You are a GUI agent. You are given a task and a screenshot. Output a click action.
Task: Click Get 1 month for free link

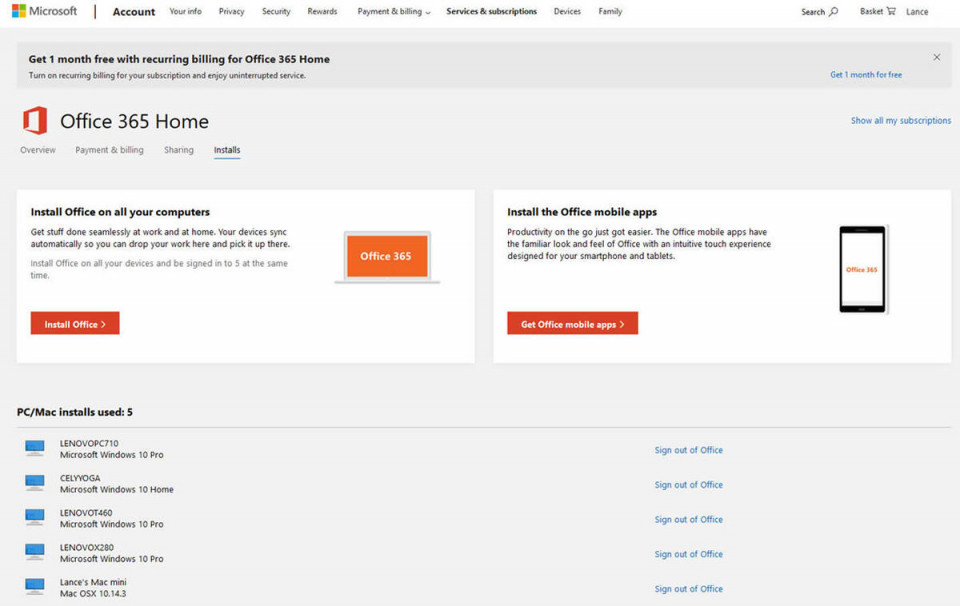(x=866, y=75)
